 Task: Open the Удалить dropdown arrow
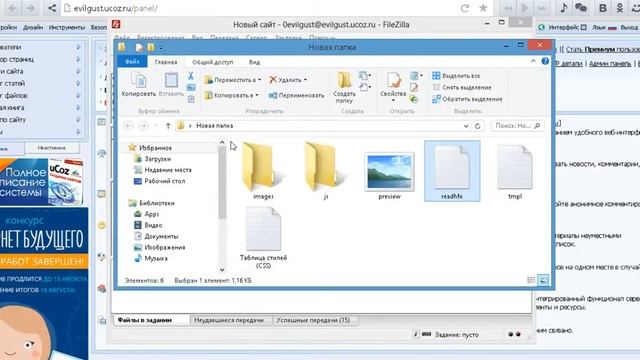pyautogui.click(x=305, y=80)
